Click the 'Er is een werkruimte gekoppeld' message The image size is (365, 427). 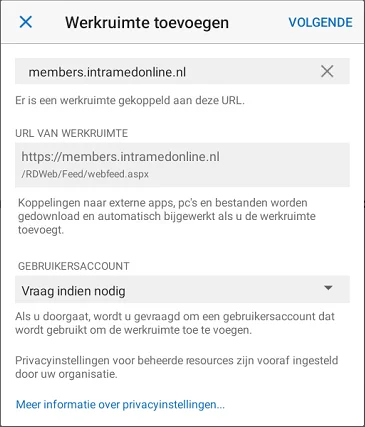(130, 100)
